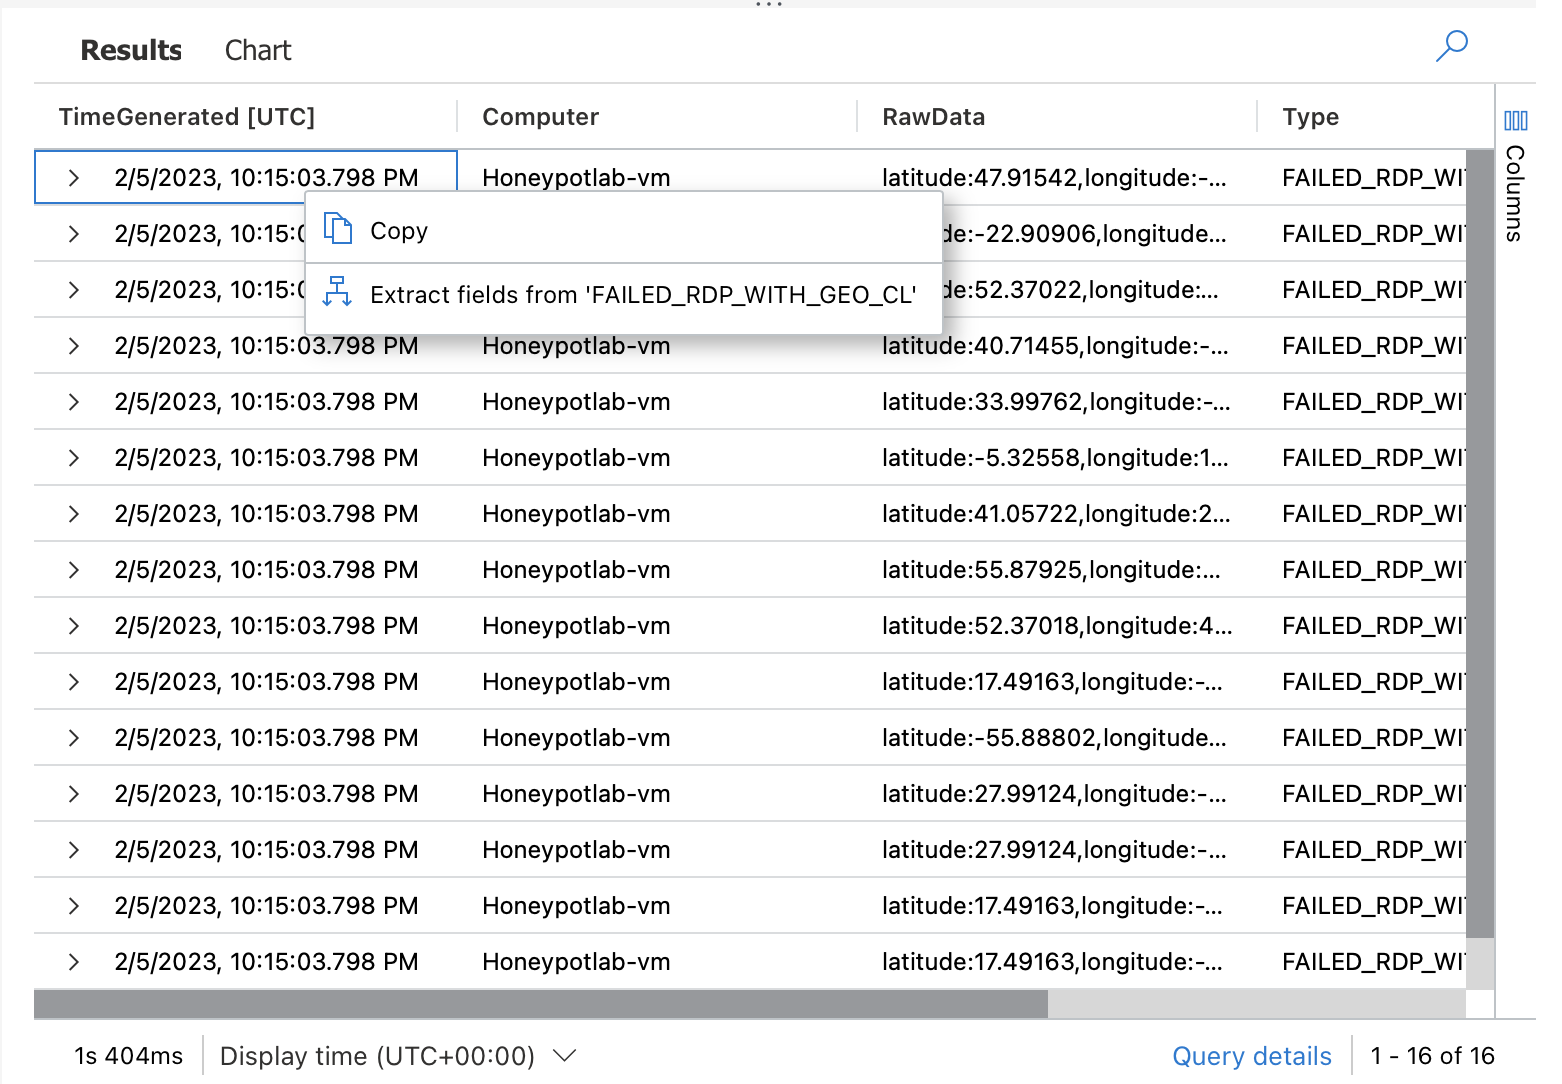Viewport: 1562px width, 1084px height.
Task: Select the first row's TimeGenerated cell
Action: point(246,177)
